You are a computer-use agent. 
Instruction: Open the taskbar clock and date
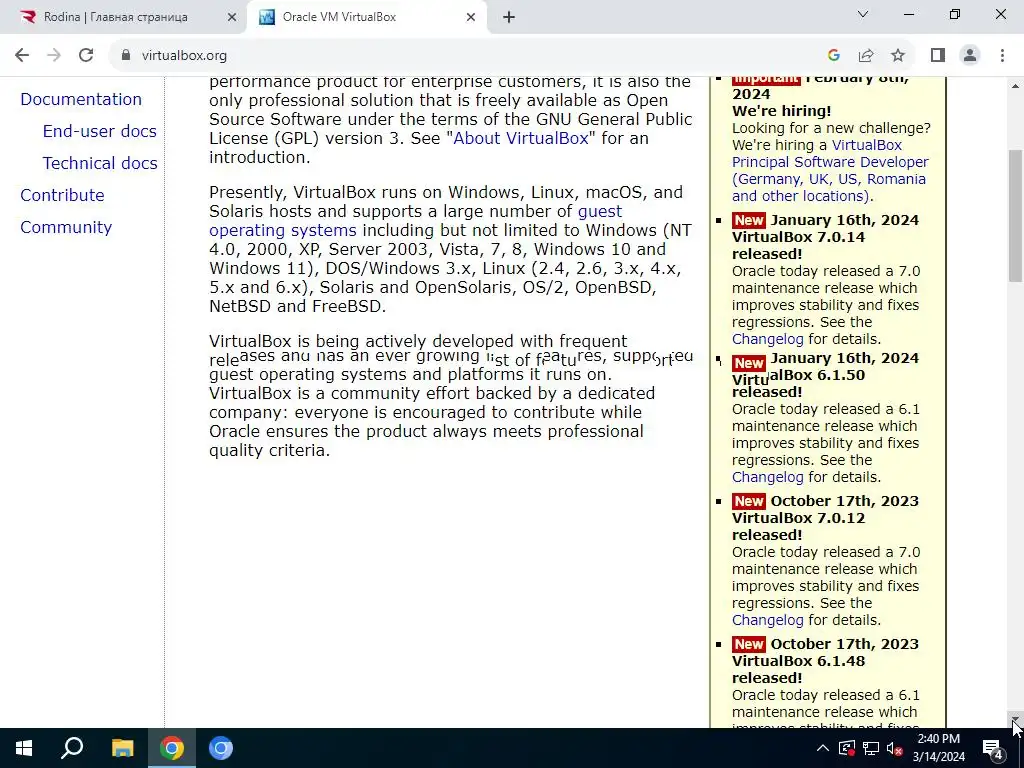[938, 748]
